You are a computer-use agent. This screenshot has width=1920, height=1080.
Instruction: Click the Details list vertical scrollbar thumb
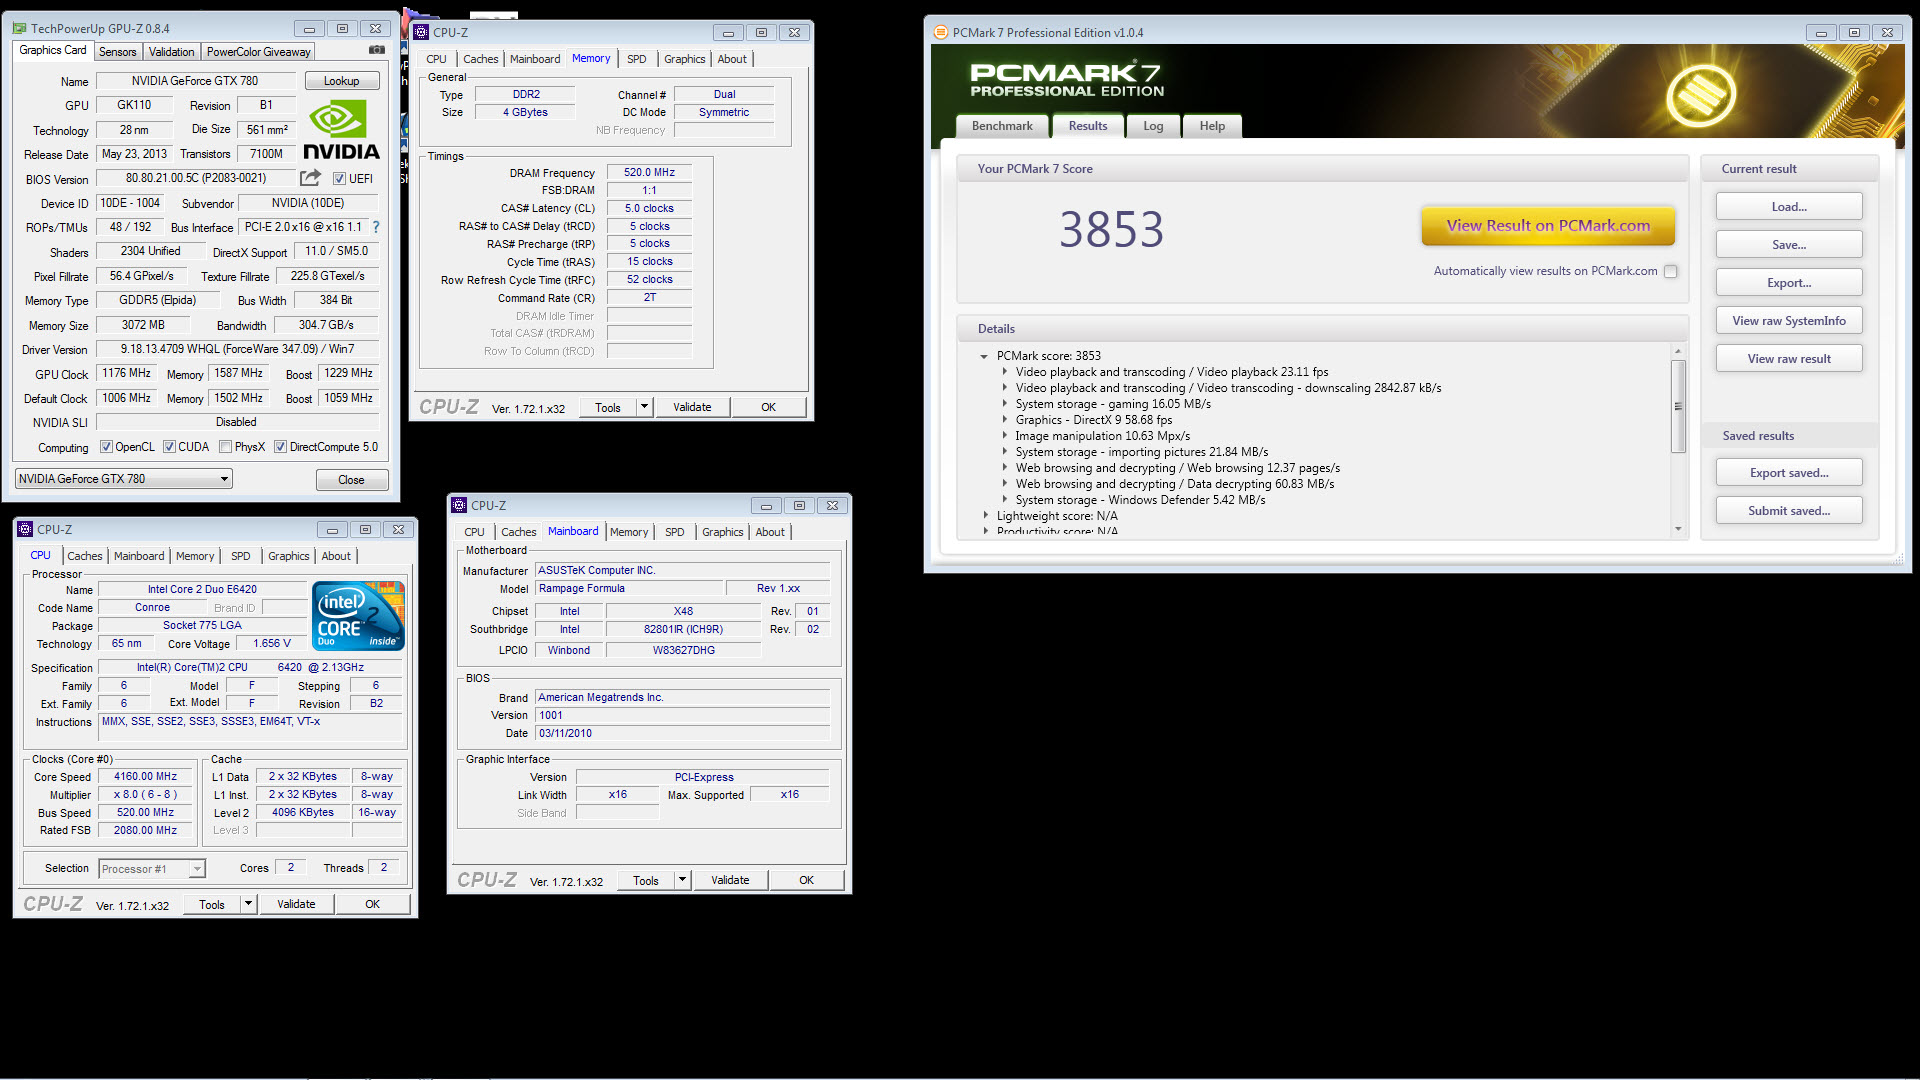point(1678,406)
